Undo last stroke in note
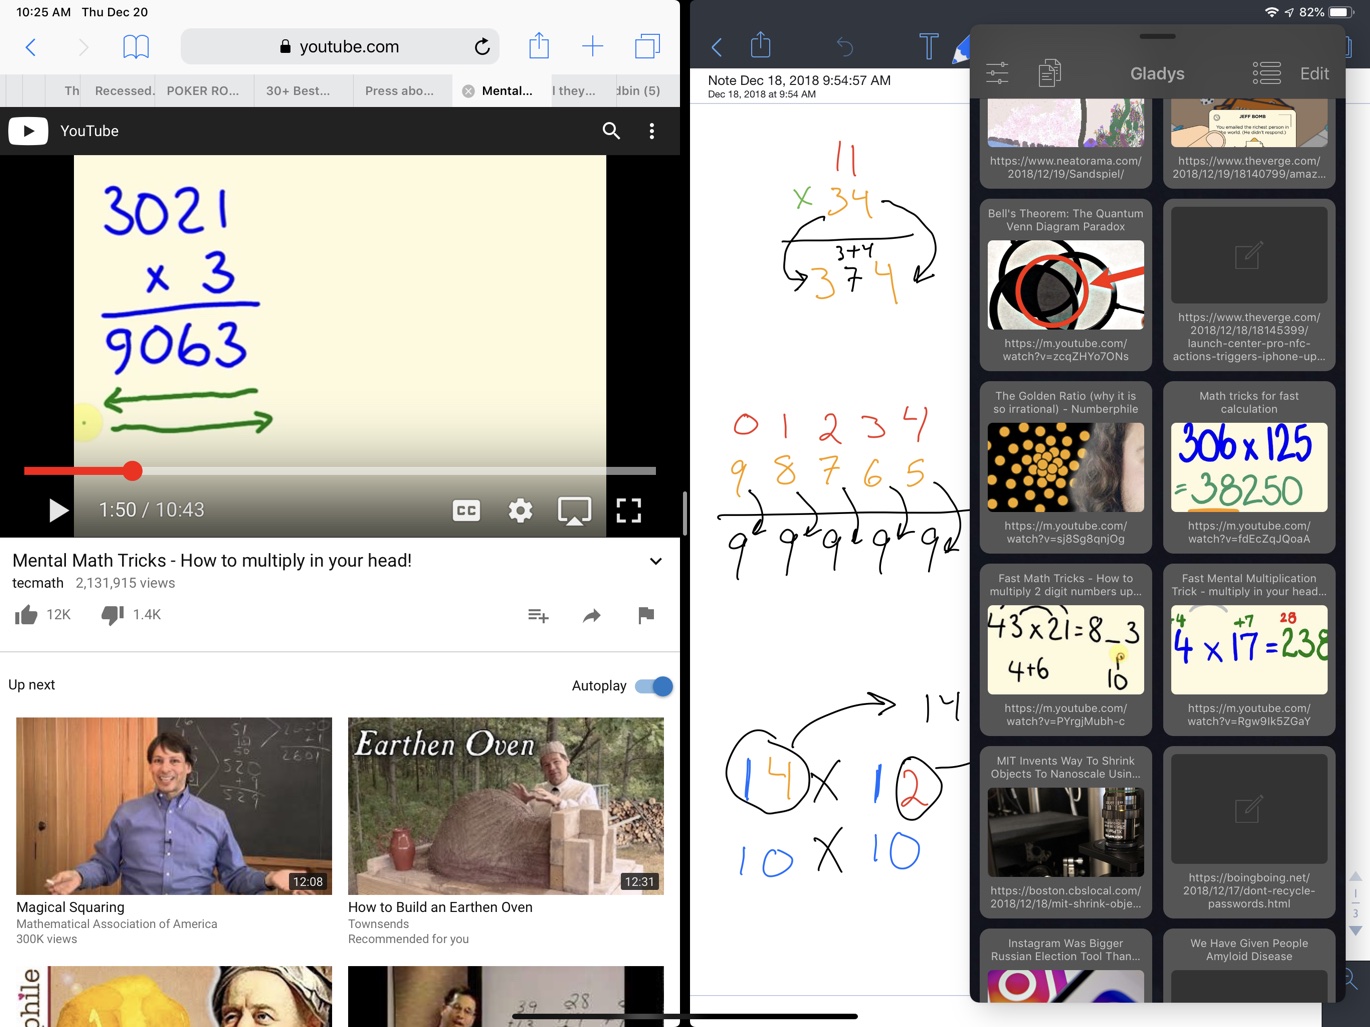 (x=845, y=46)
